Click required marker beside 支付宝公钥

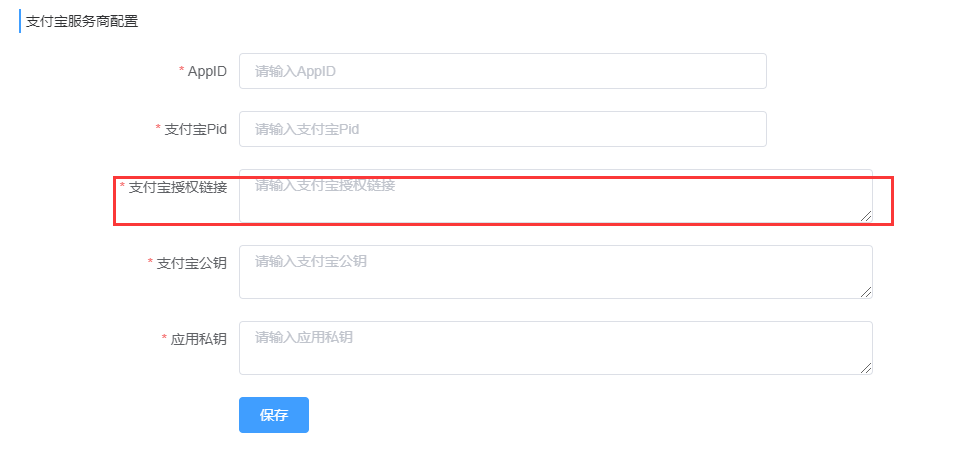tap(151, 263)
